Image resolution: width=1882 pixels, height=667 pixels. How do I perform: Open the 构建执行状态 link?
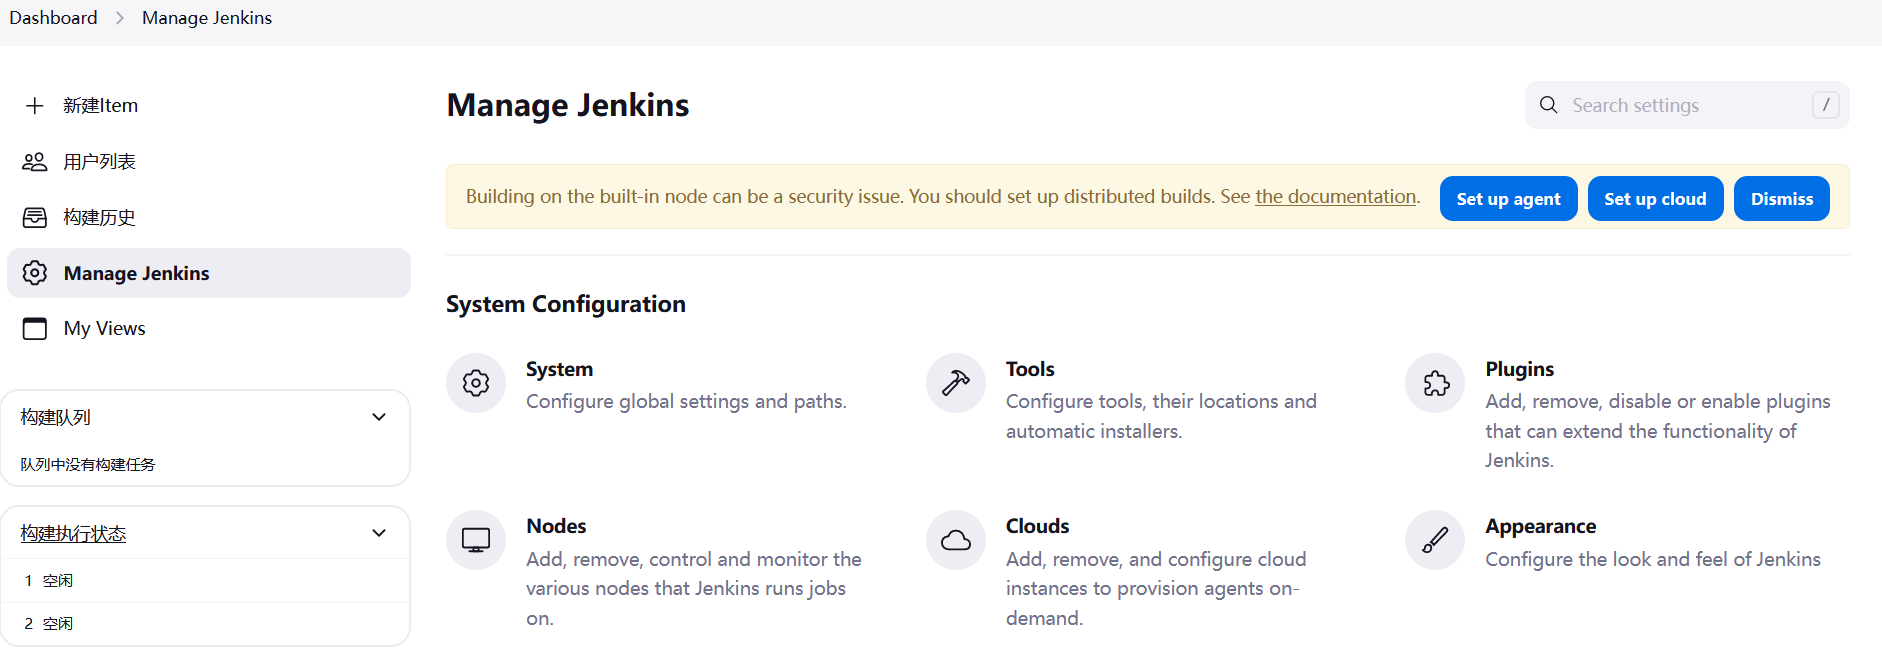click(73, 534)
